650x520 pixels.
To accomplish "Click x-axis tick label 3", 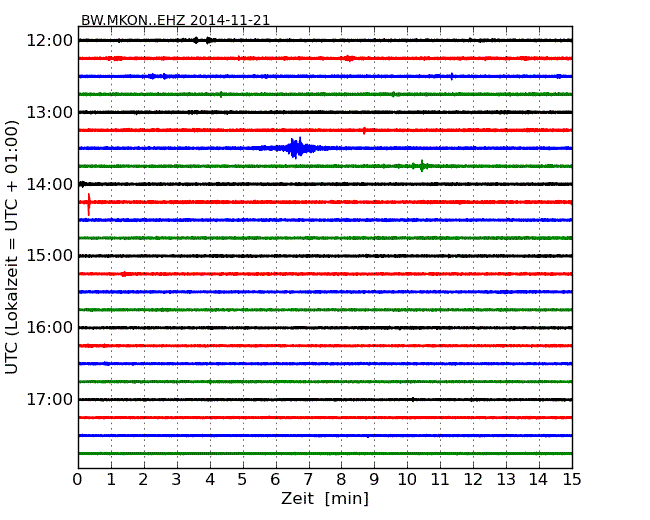I will click(x=177, y=479).
